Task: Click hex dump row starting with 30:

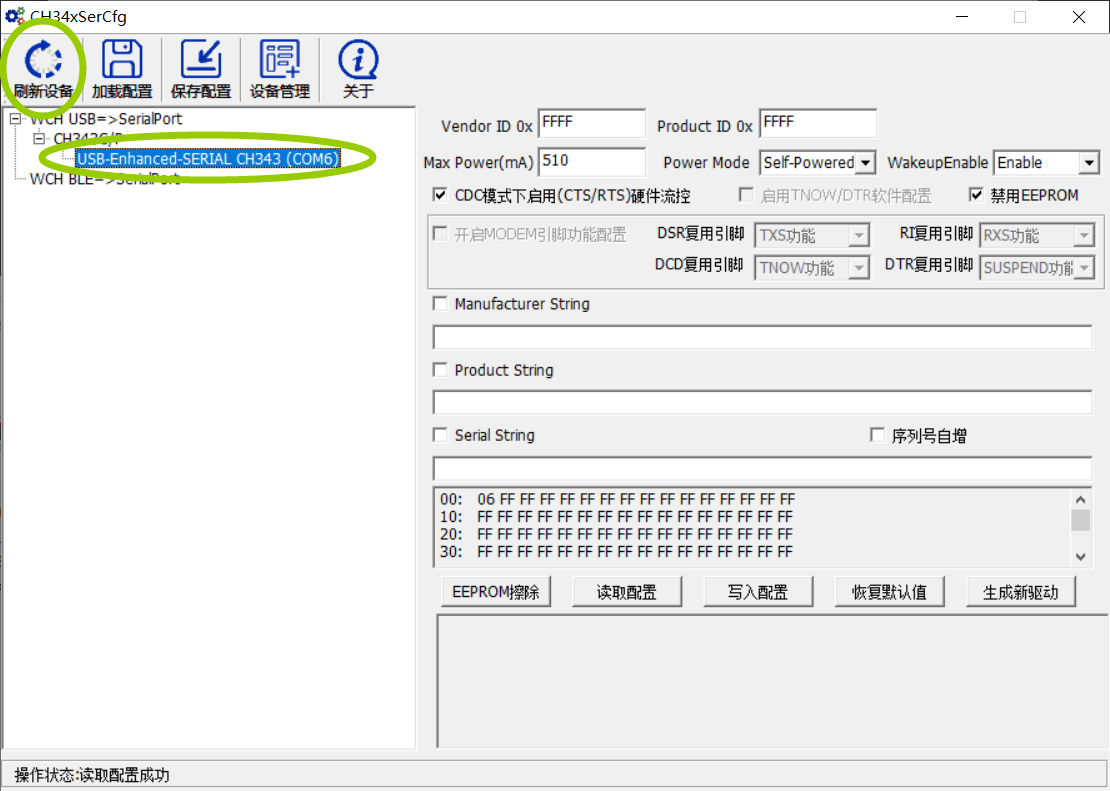Action: click(x=617, y=552)
